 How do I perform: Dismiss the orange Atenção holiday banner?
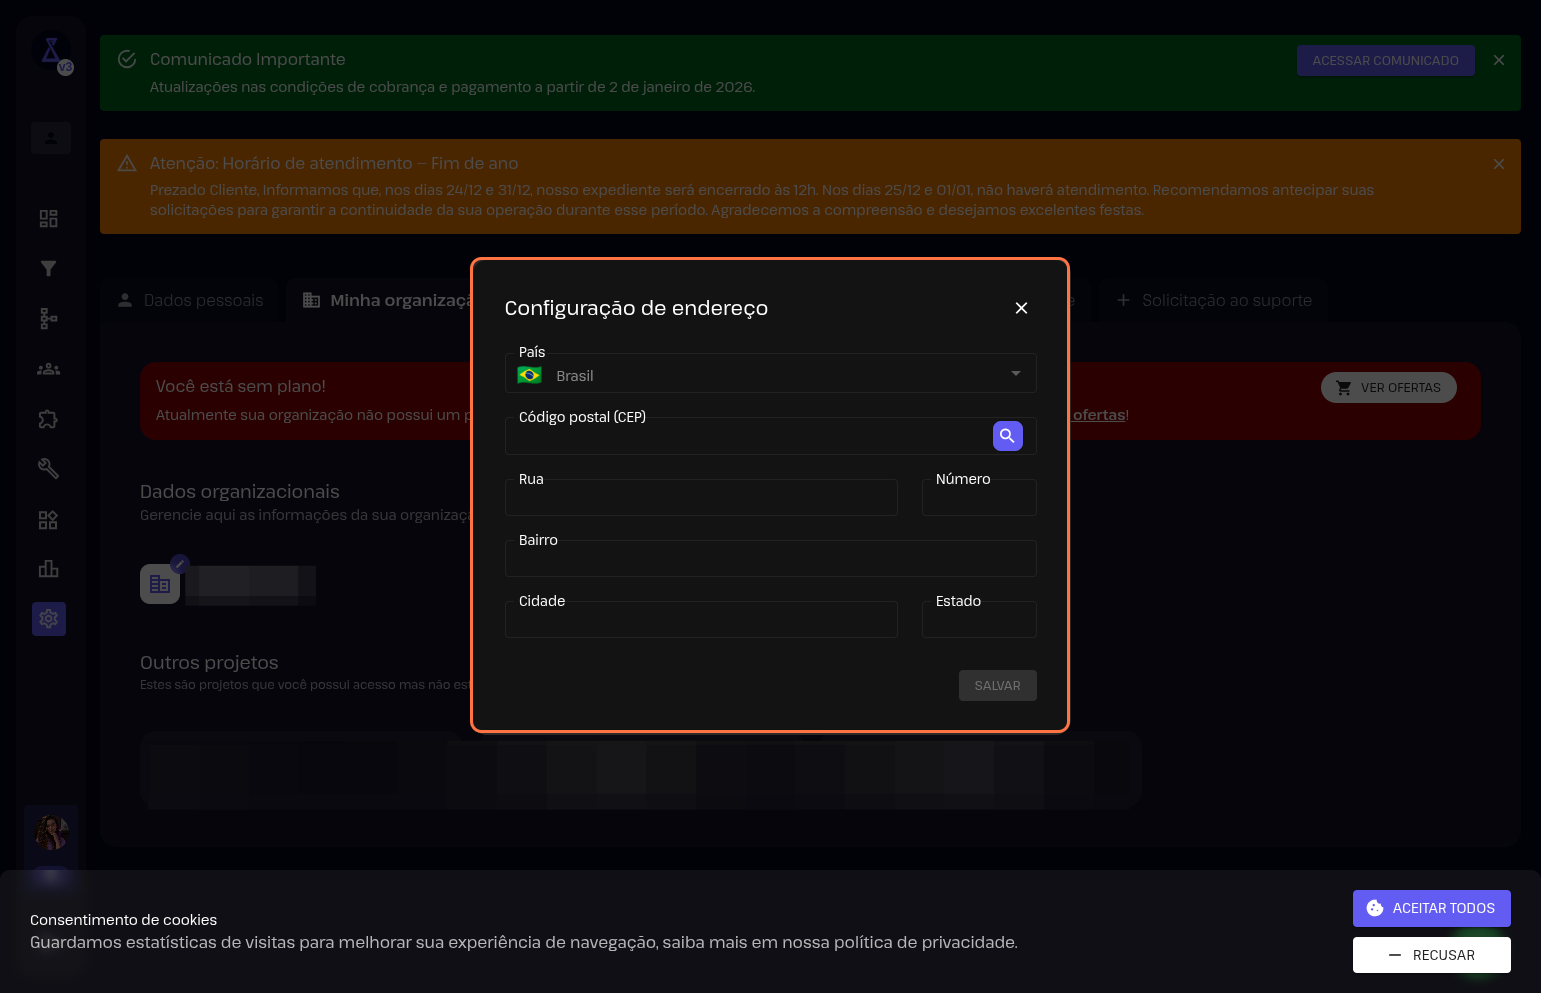click(x=1498, y=164)
